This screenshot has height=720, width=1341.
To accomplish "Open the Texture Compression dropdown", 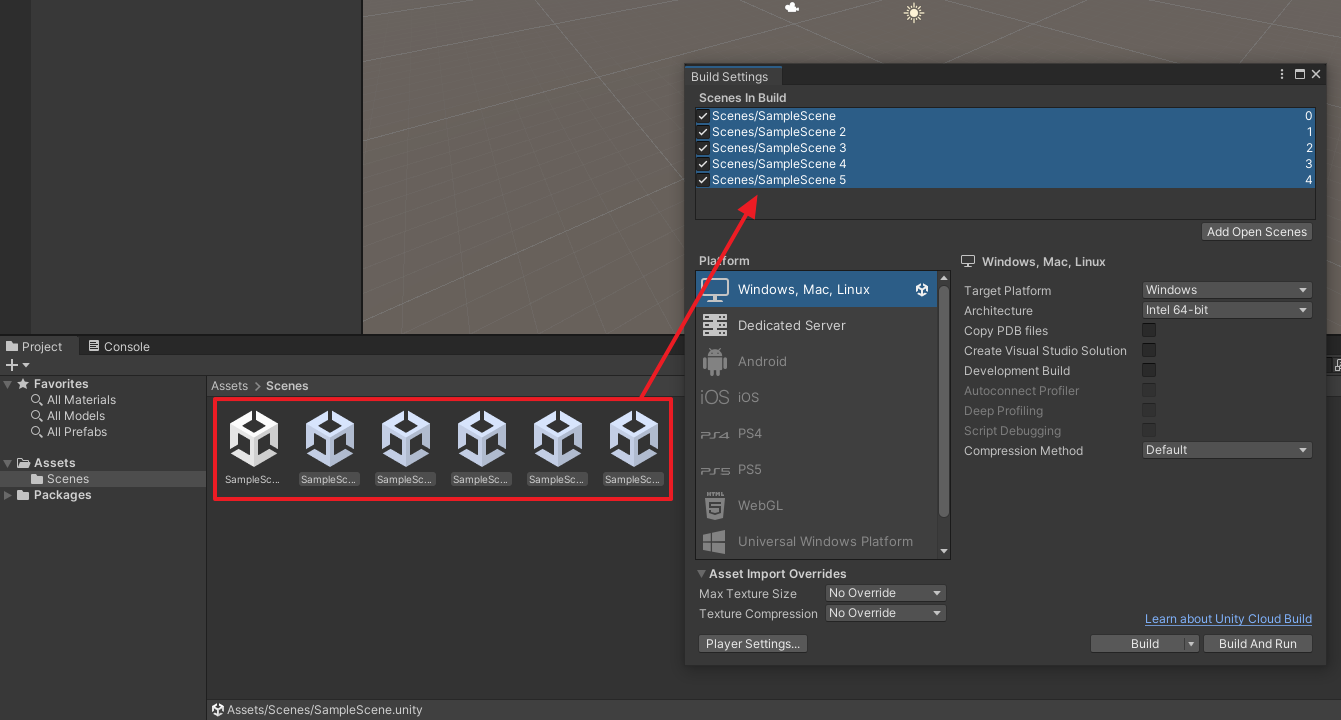I will pyautogui.click(x=885, y=613).
